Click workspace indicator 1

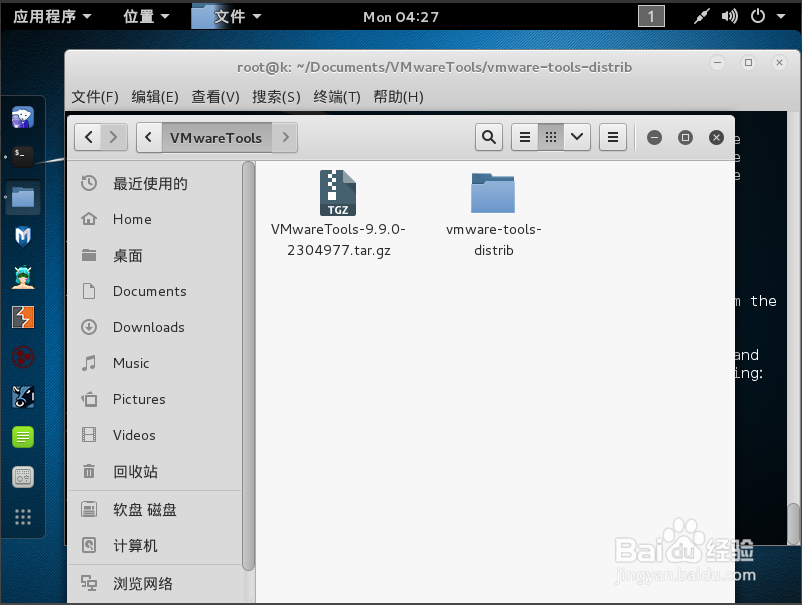pos(651,16)
